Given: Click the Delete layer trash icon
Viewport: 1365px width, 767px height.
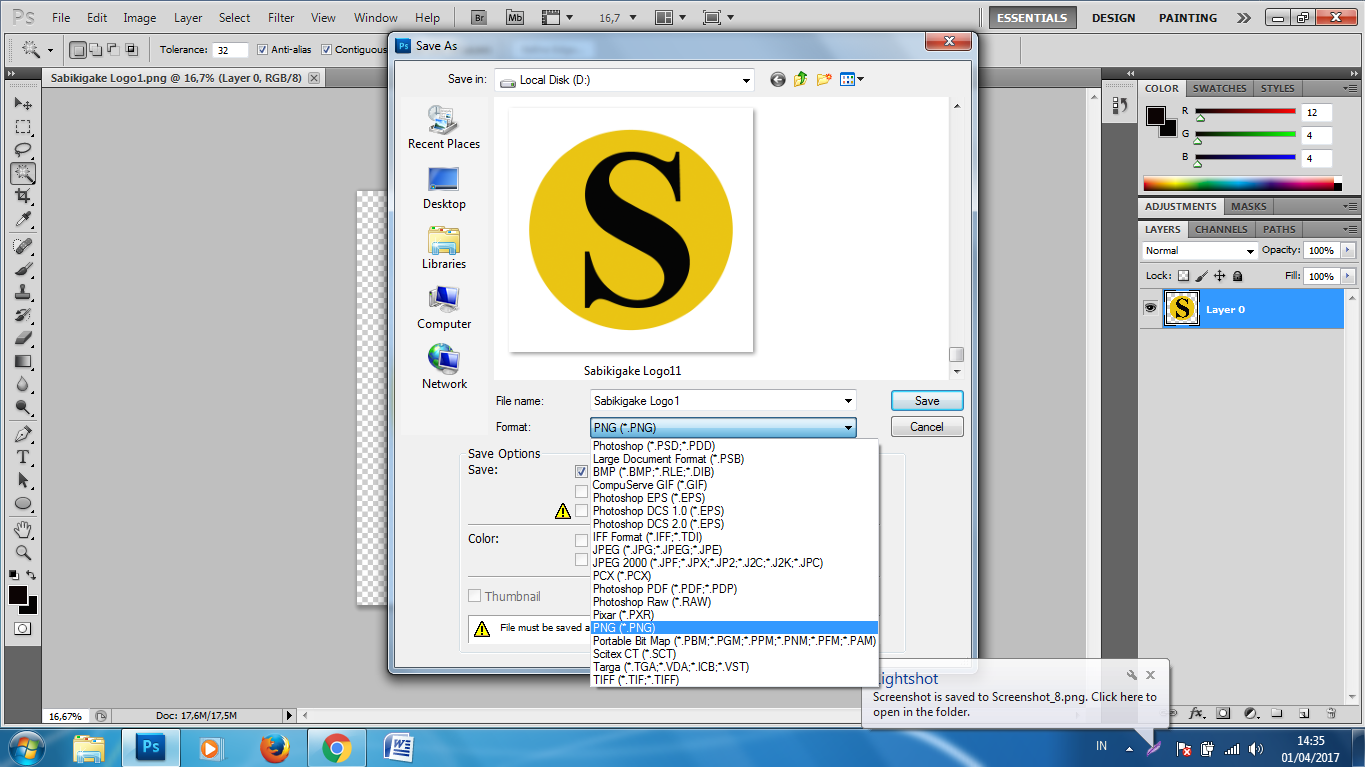Looking at the screenshot, I should click(x=1331, y=714).
